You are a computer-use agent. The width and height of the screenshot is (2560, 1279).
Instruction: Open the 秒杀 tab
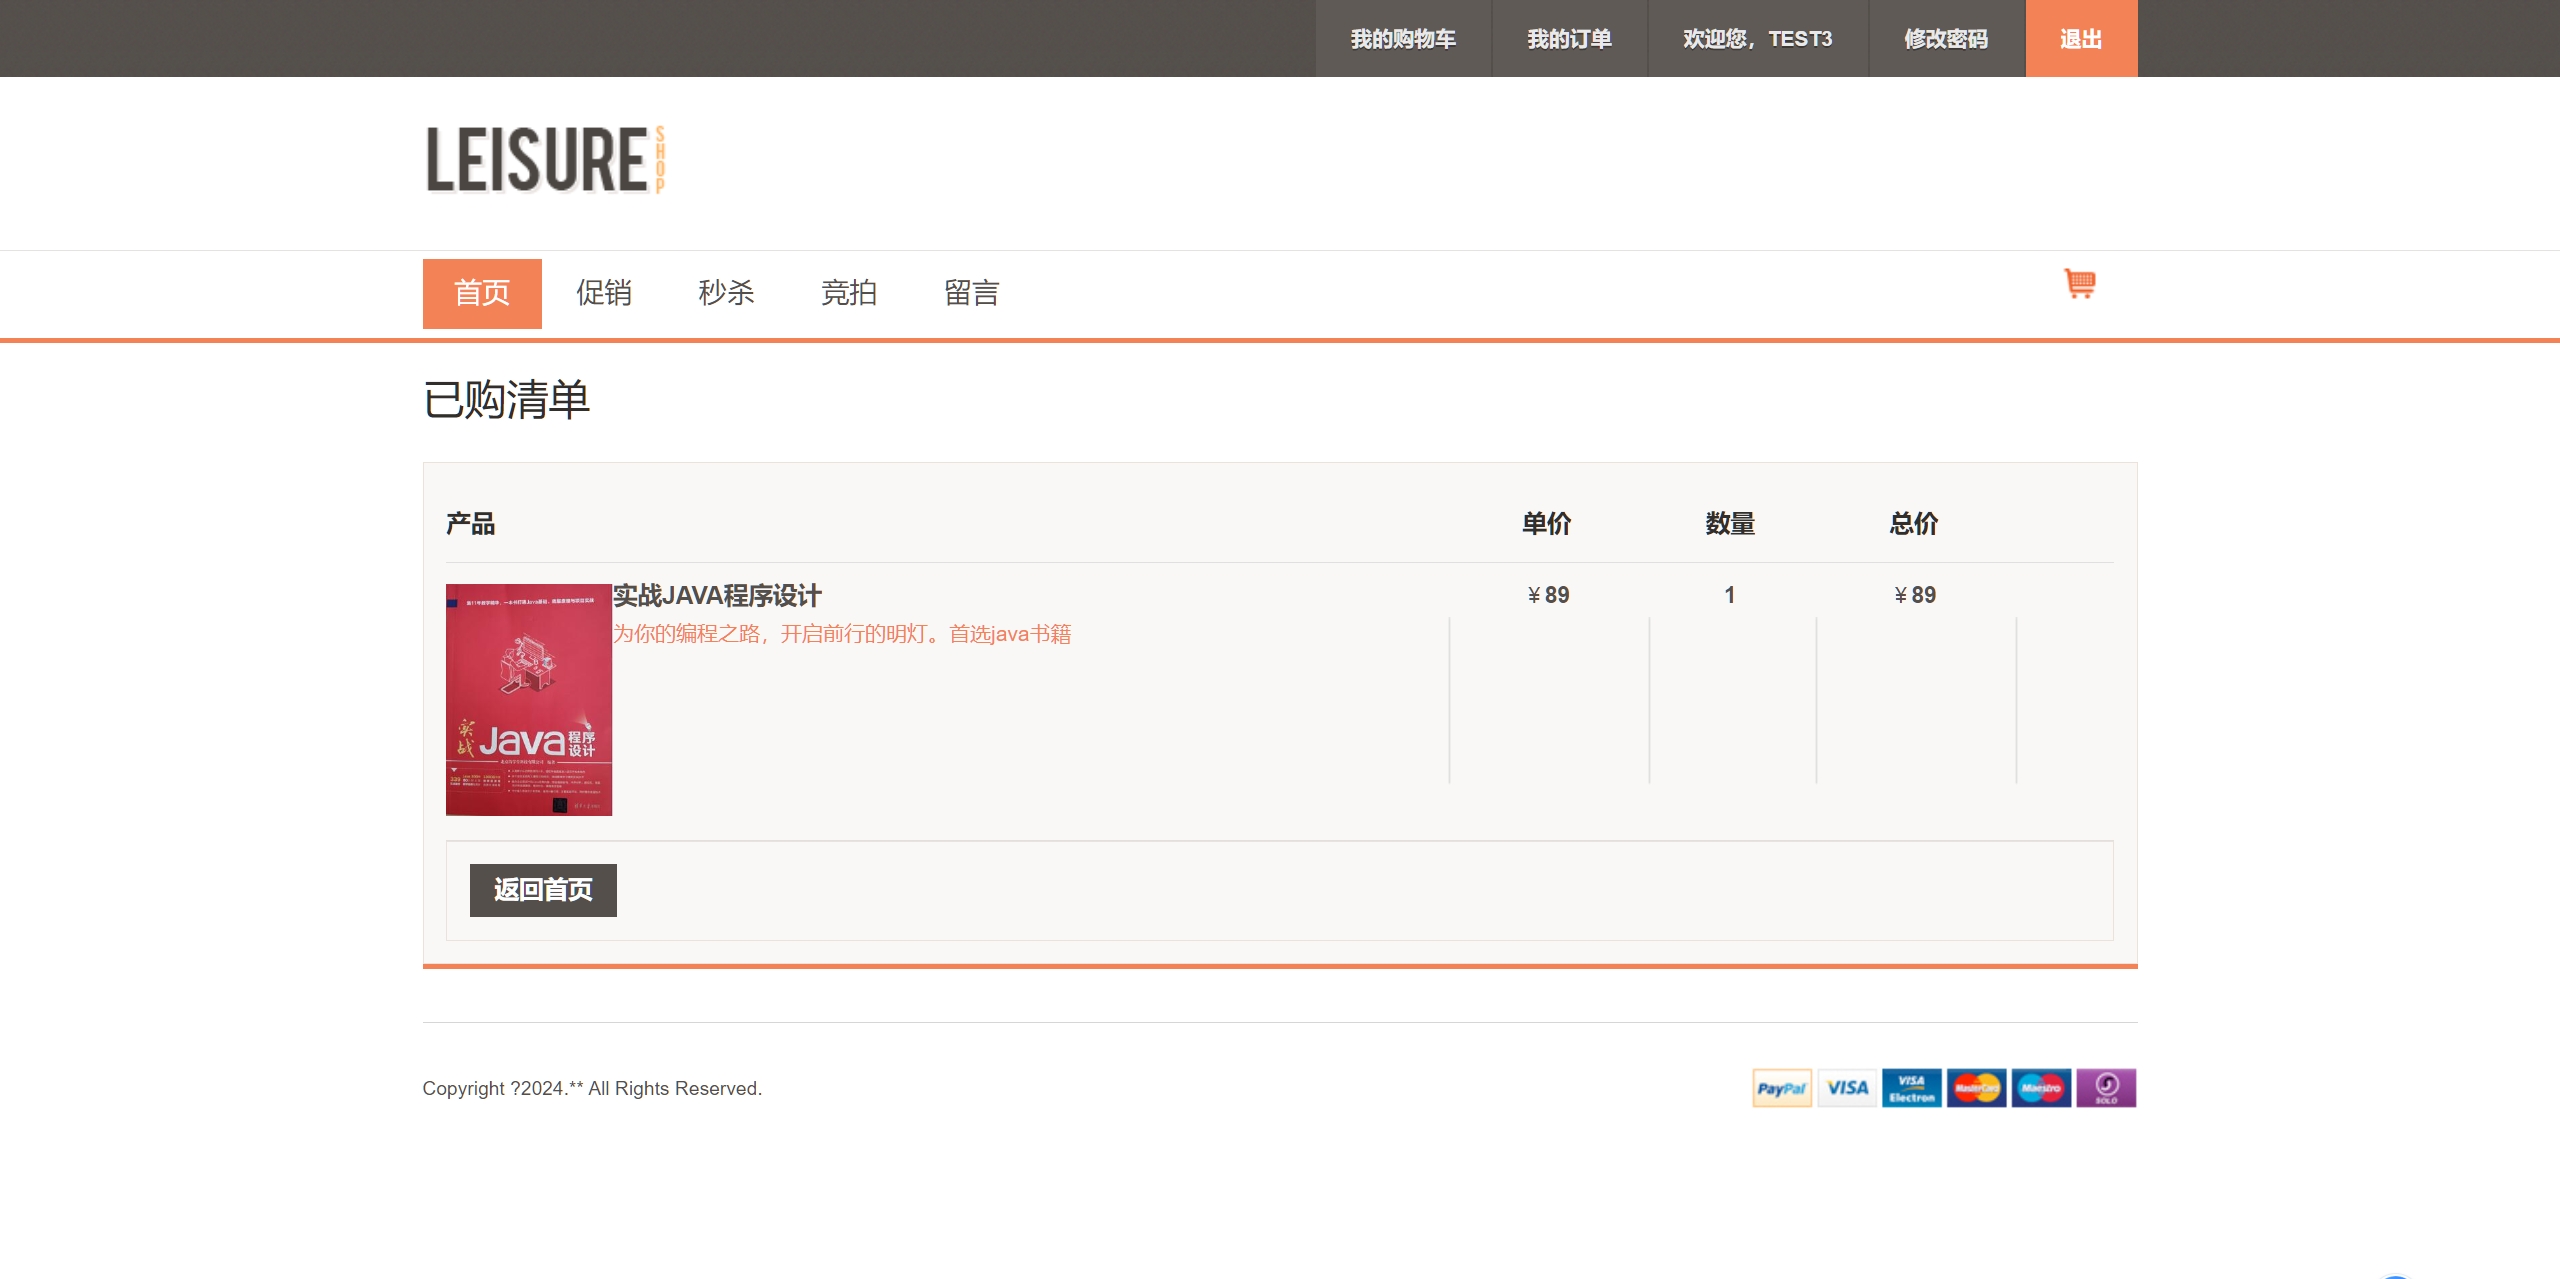coord(727,293)
